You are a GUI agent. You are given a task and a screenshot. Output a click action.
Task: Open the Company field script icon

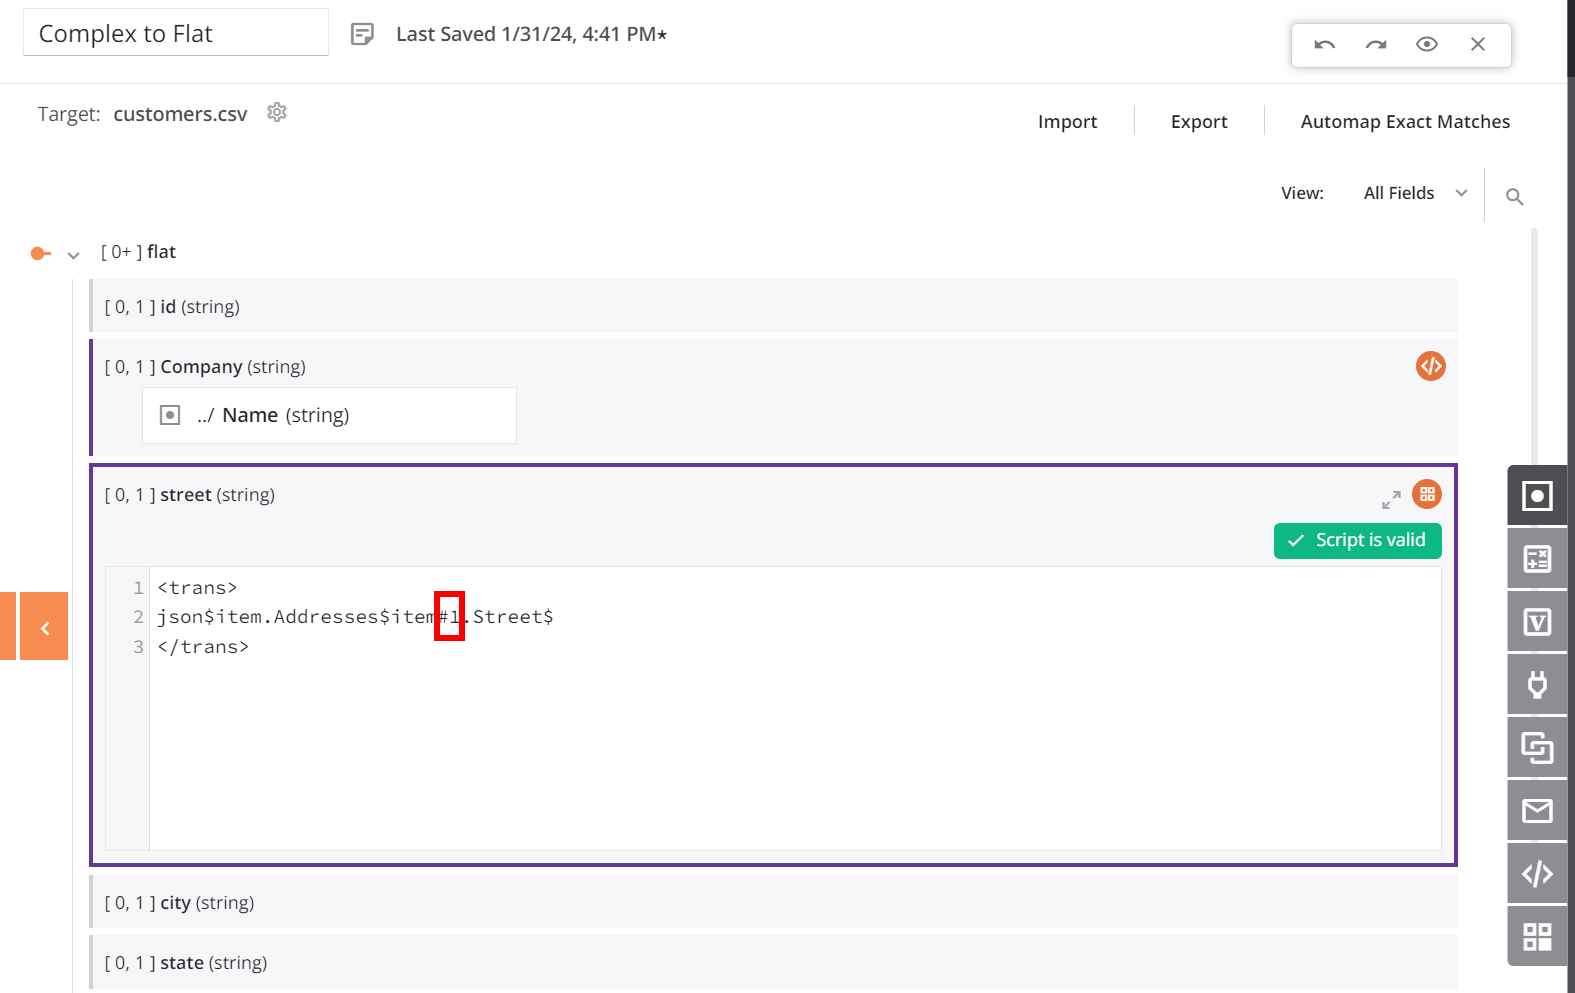pos(1430,366)
